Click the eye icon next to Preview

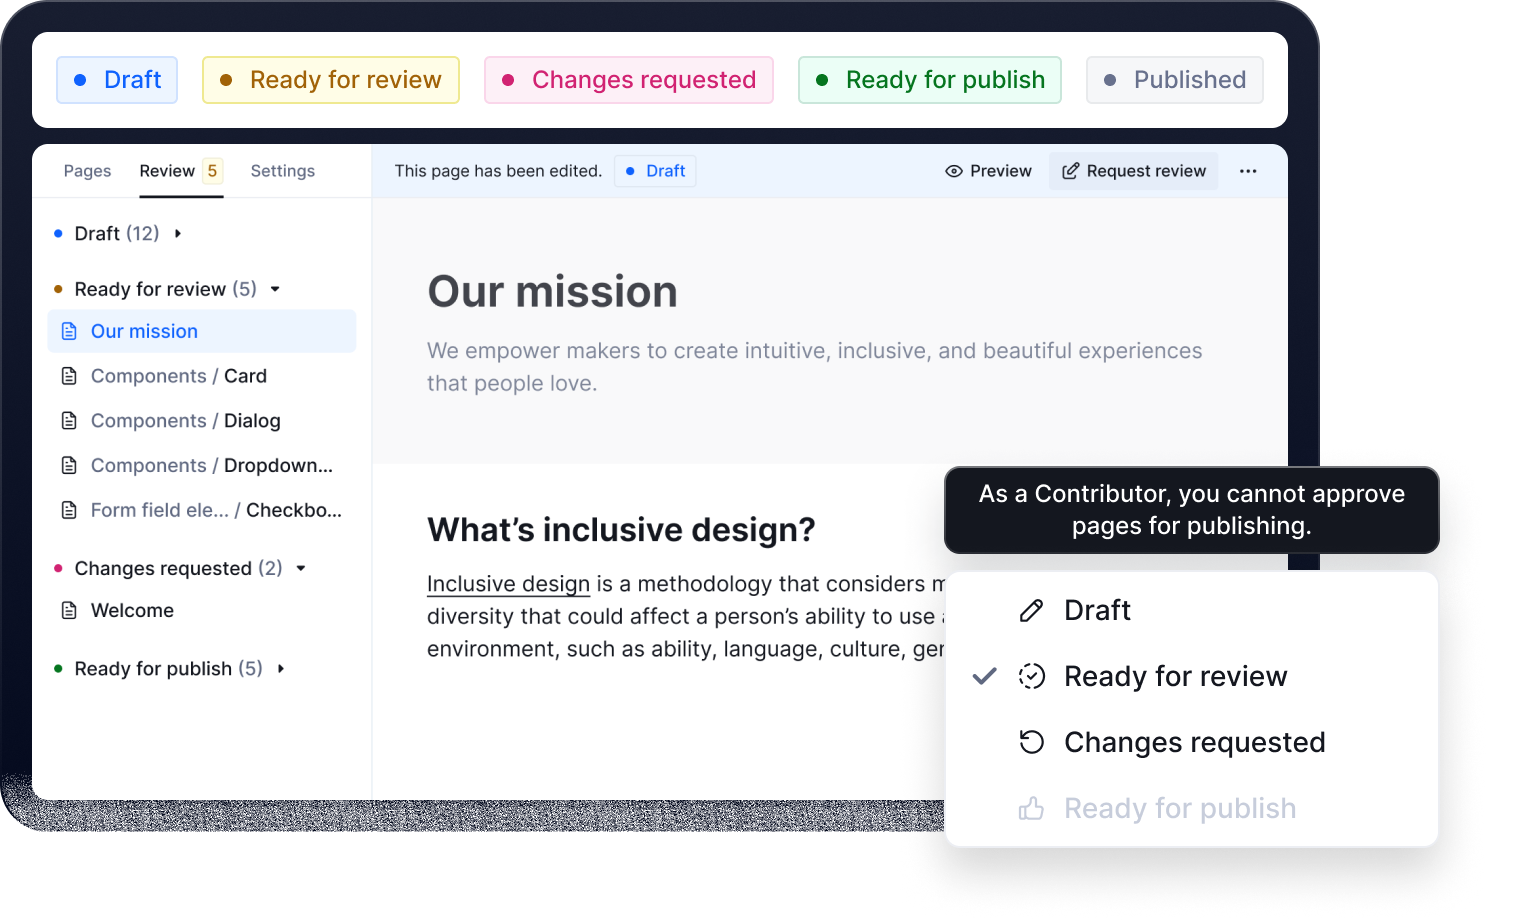point(954,171)
